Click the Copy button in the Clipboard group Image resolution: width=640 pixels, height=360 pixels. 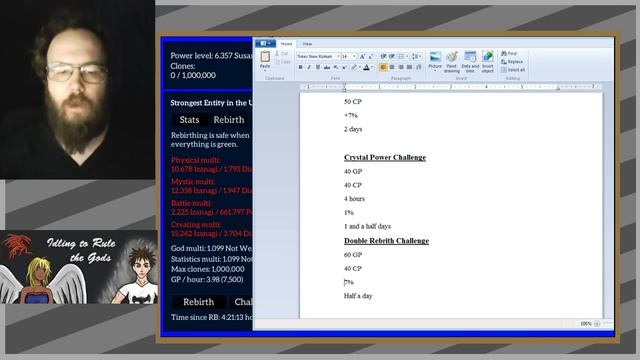pyautogui.click(x=283, y=62)
